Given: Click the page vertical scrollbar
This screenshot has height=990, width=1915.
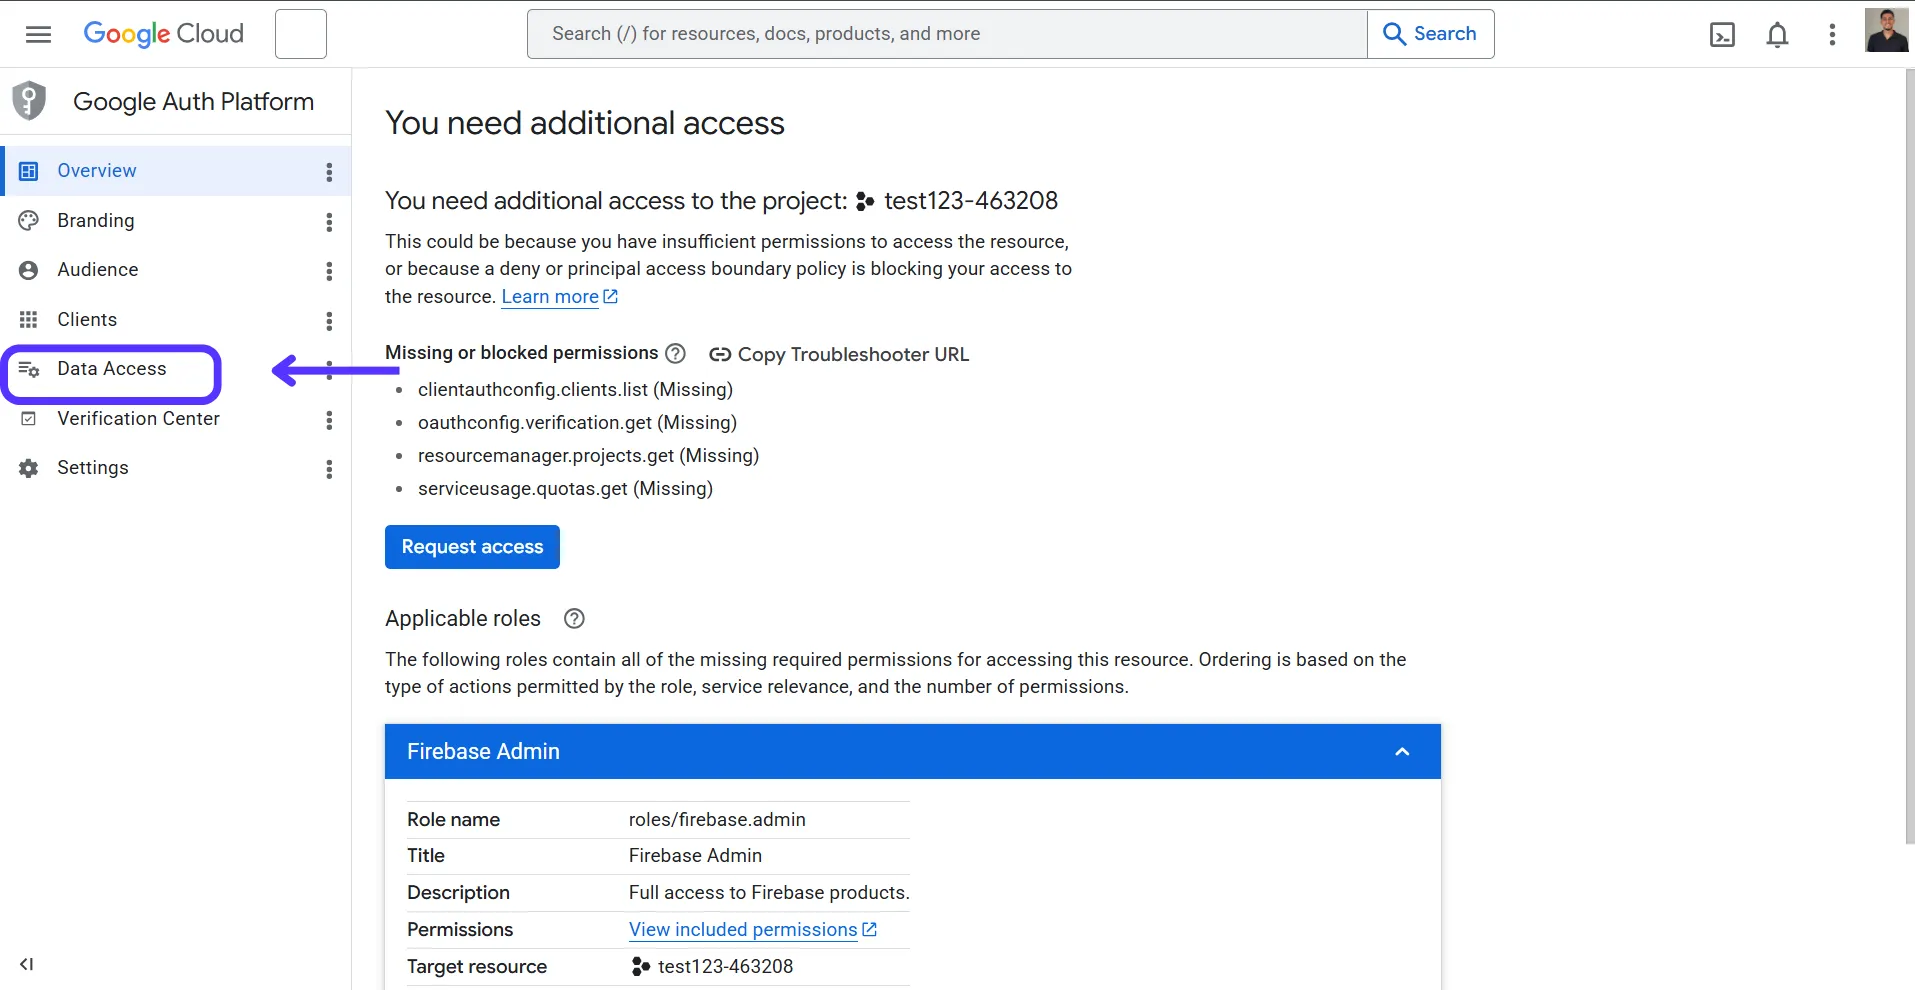Looking at the screenshot, I should click(x=1909, y=456).
